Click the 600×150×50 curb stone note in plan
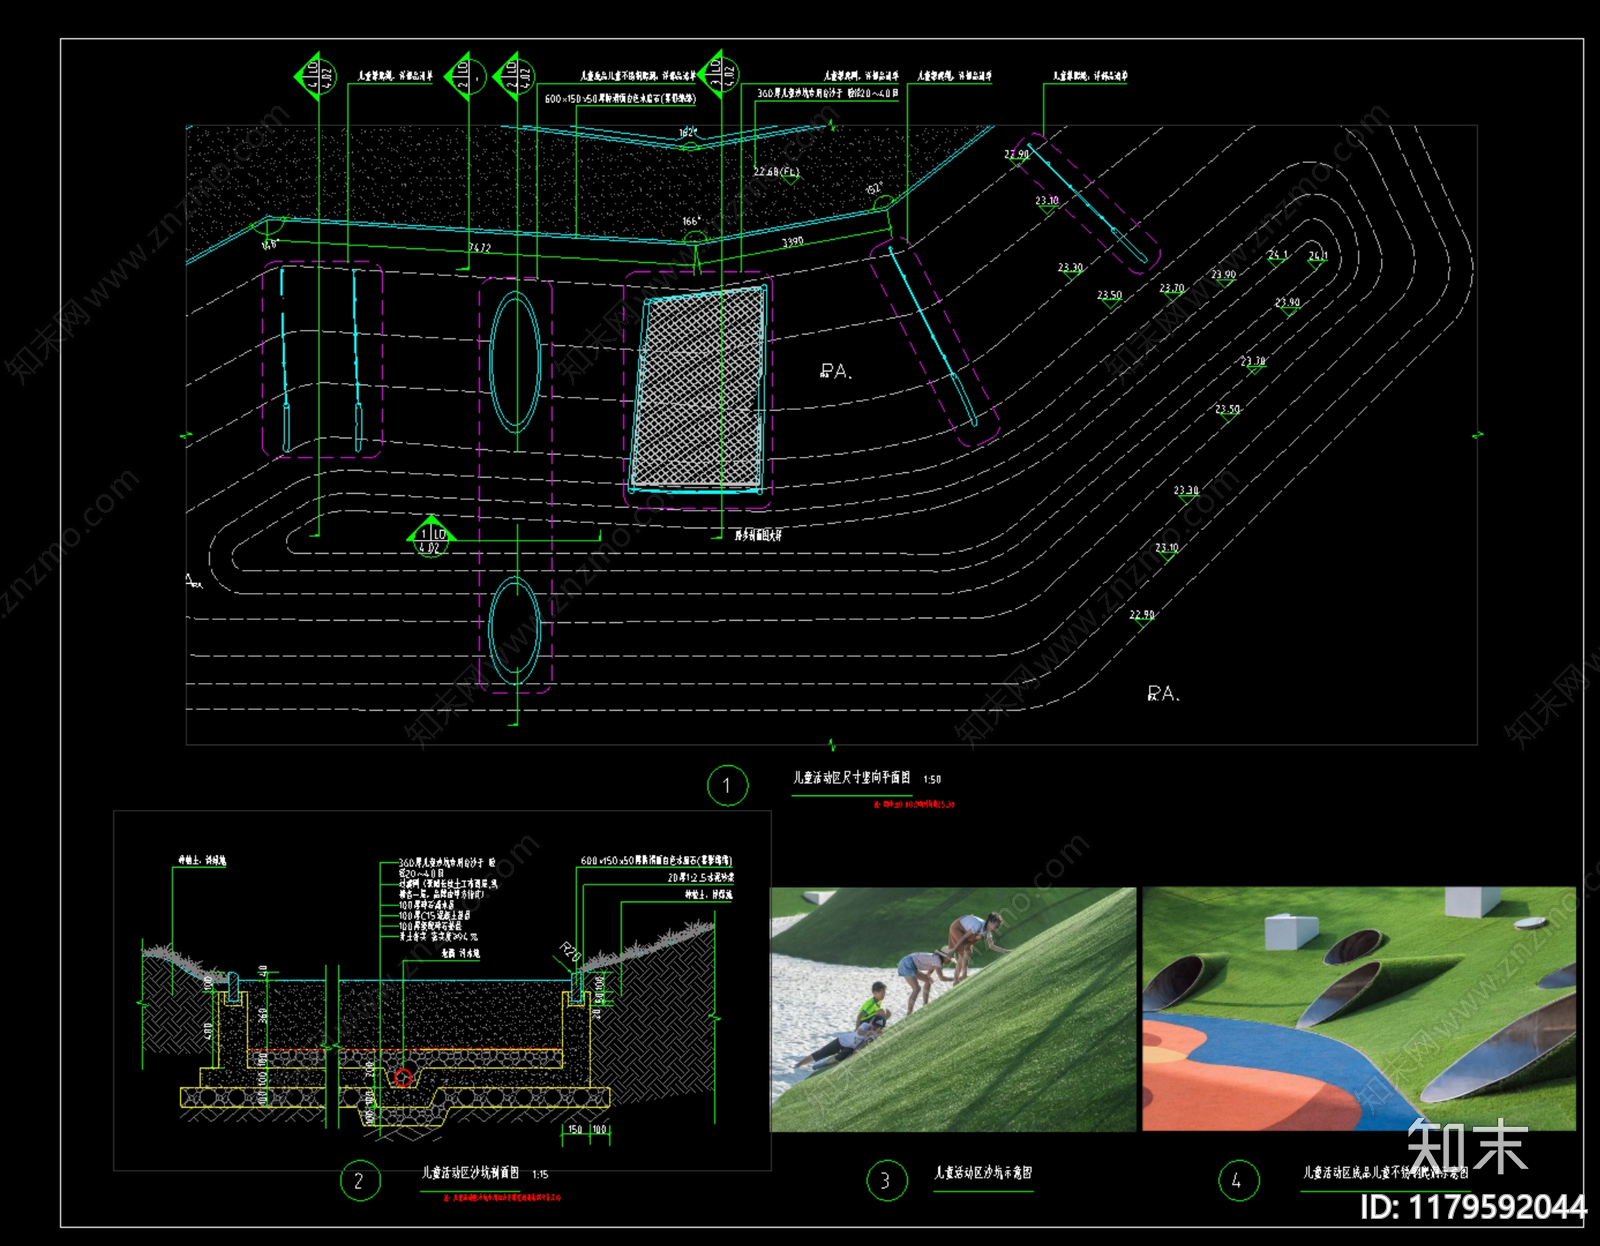Viewport: 1600px width, 1246px height. pos(620,98)
